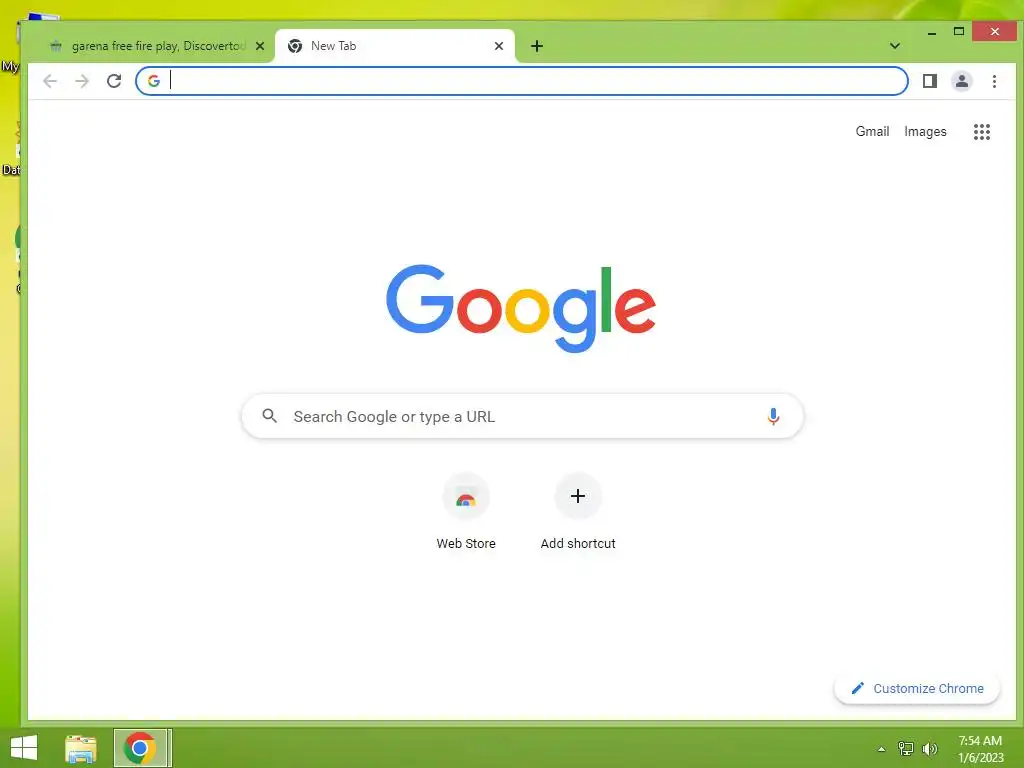The image size is (1024, 768).
Task: Open the network tray icon
Action: point(906,748)
